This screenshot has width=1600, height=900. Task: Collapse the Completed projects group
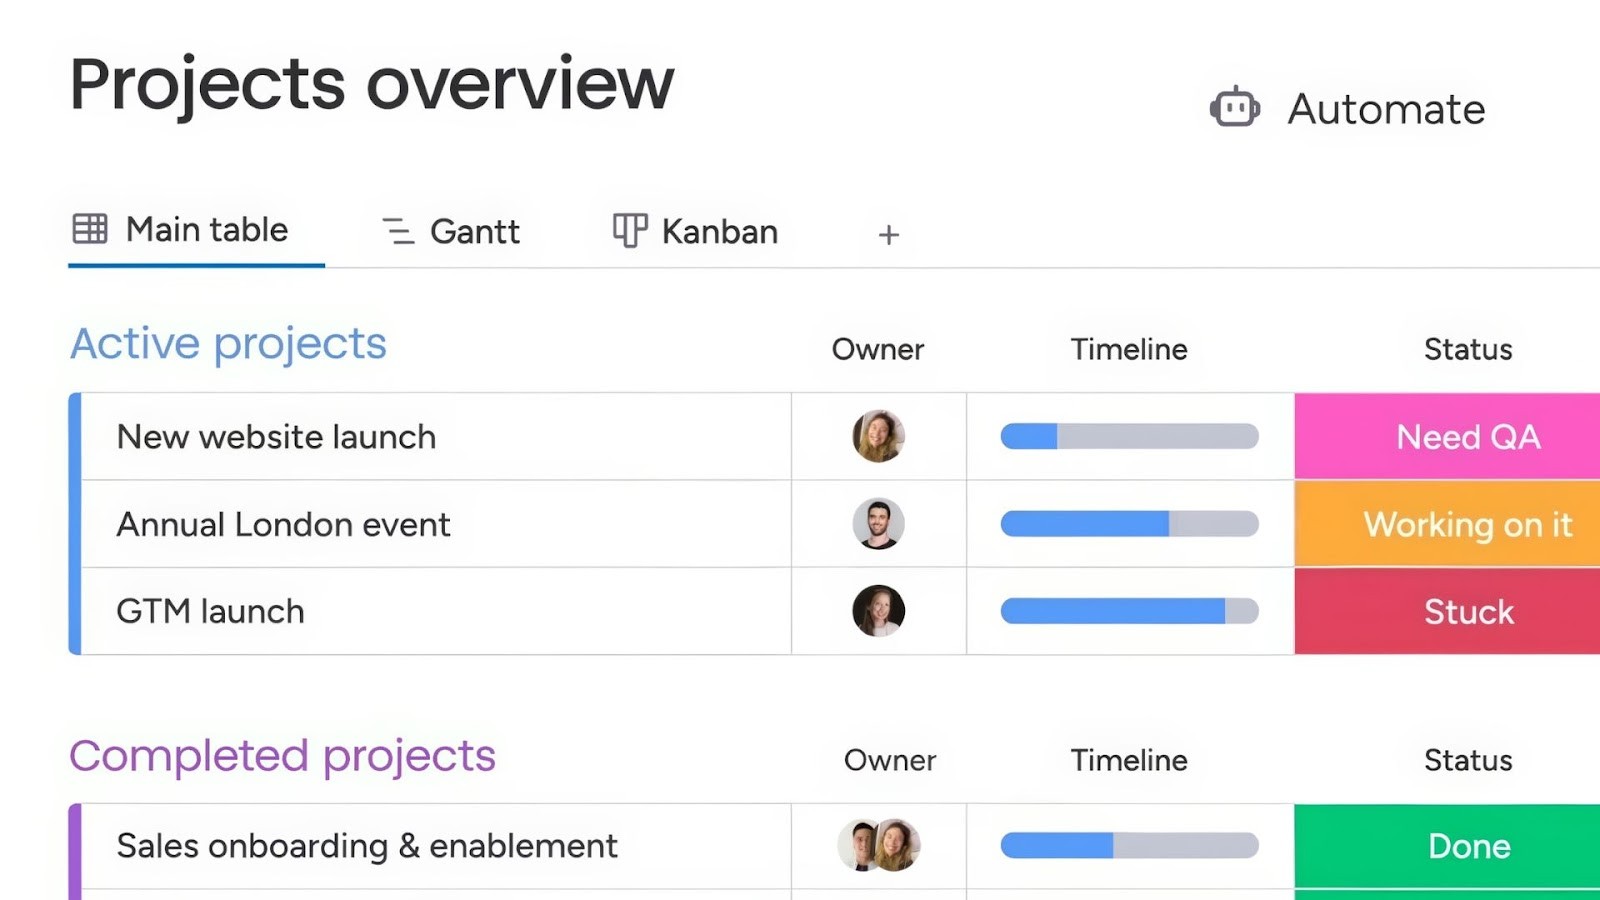tap(281, 757)
